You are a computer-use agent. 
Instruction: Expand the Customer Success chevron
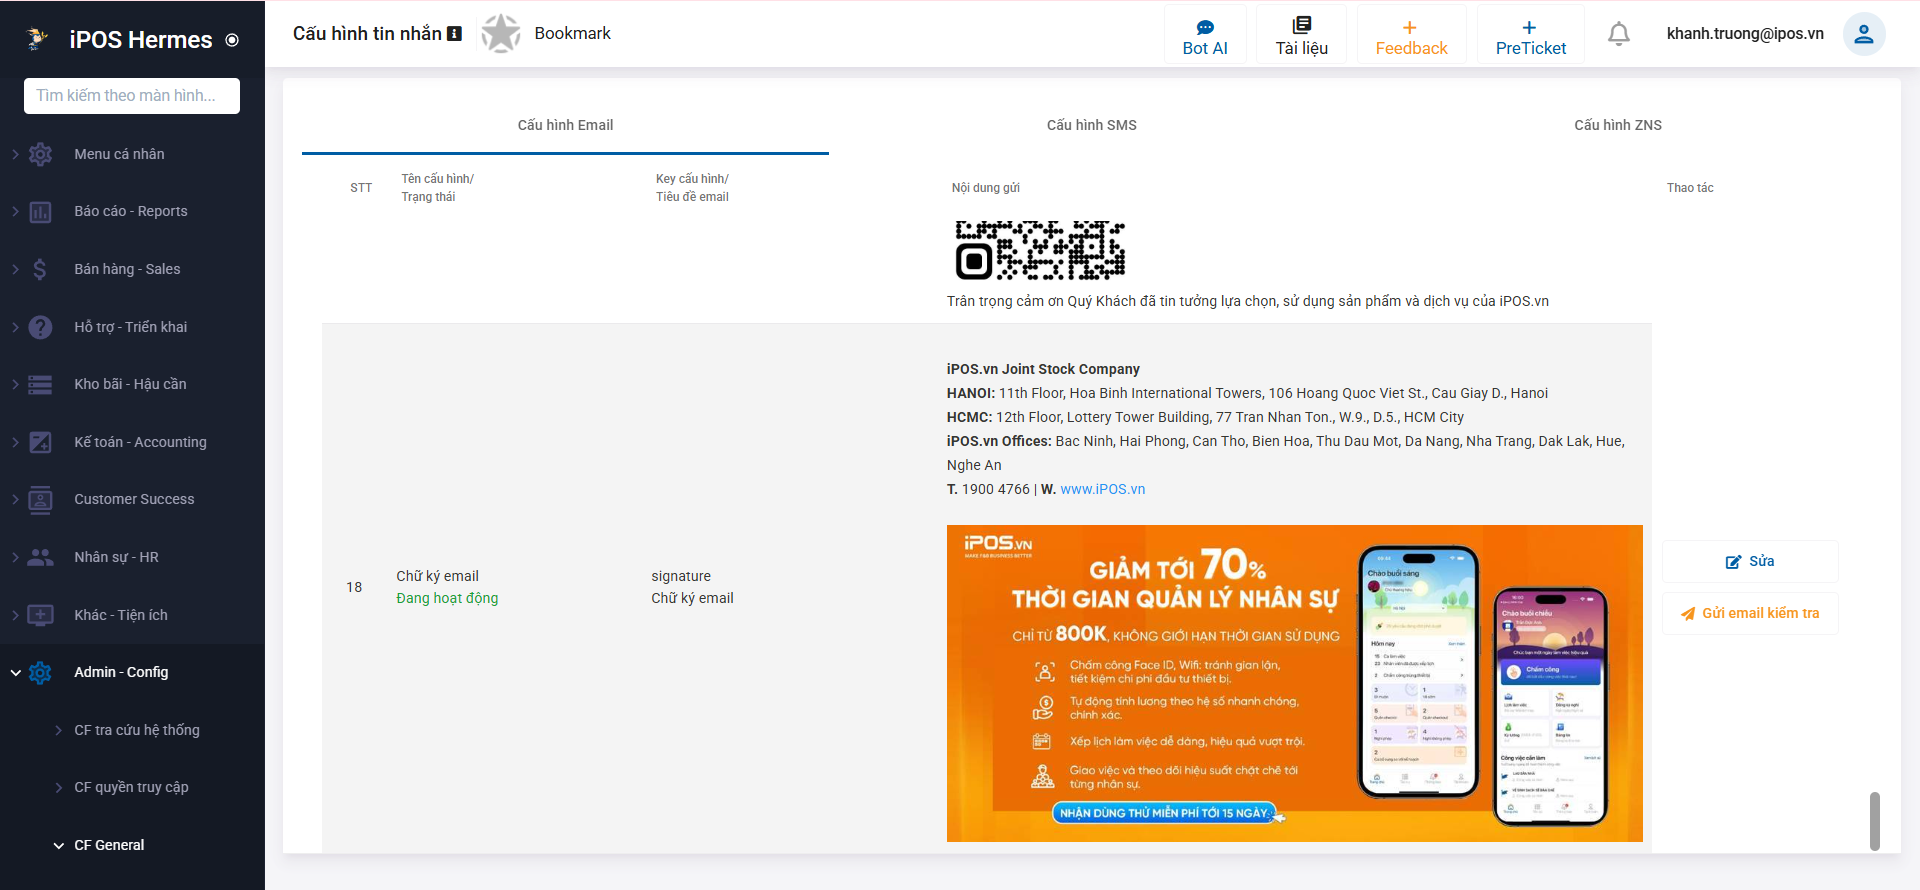[x=15, y=499]
